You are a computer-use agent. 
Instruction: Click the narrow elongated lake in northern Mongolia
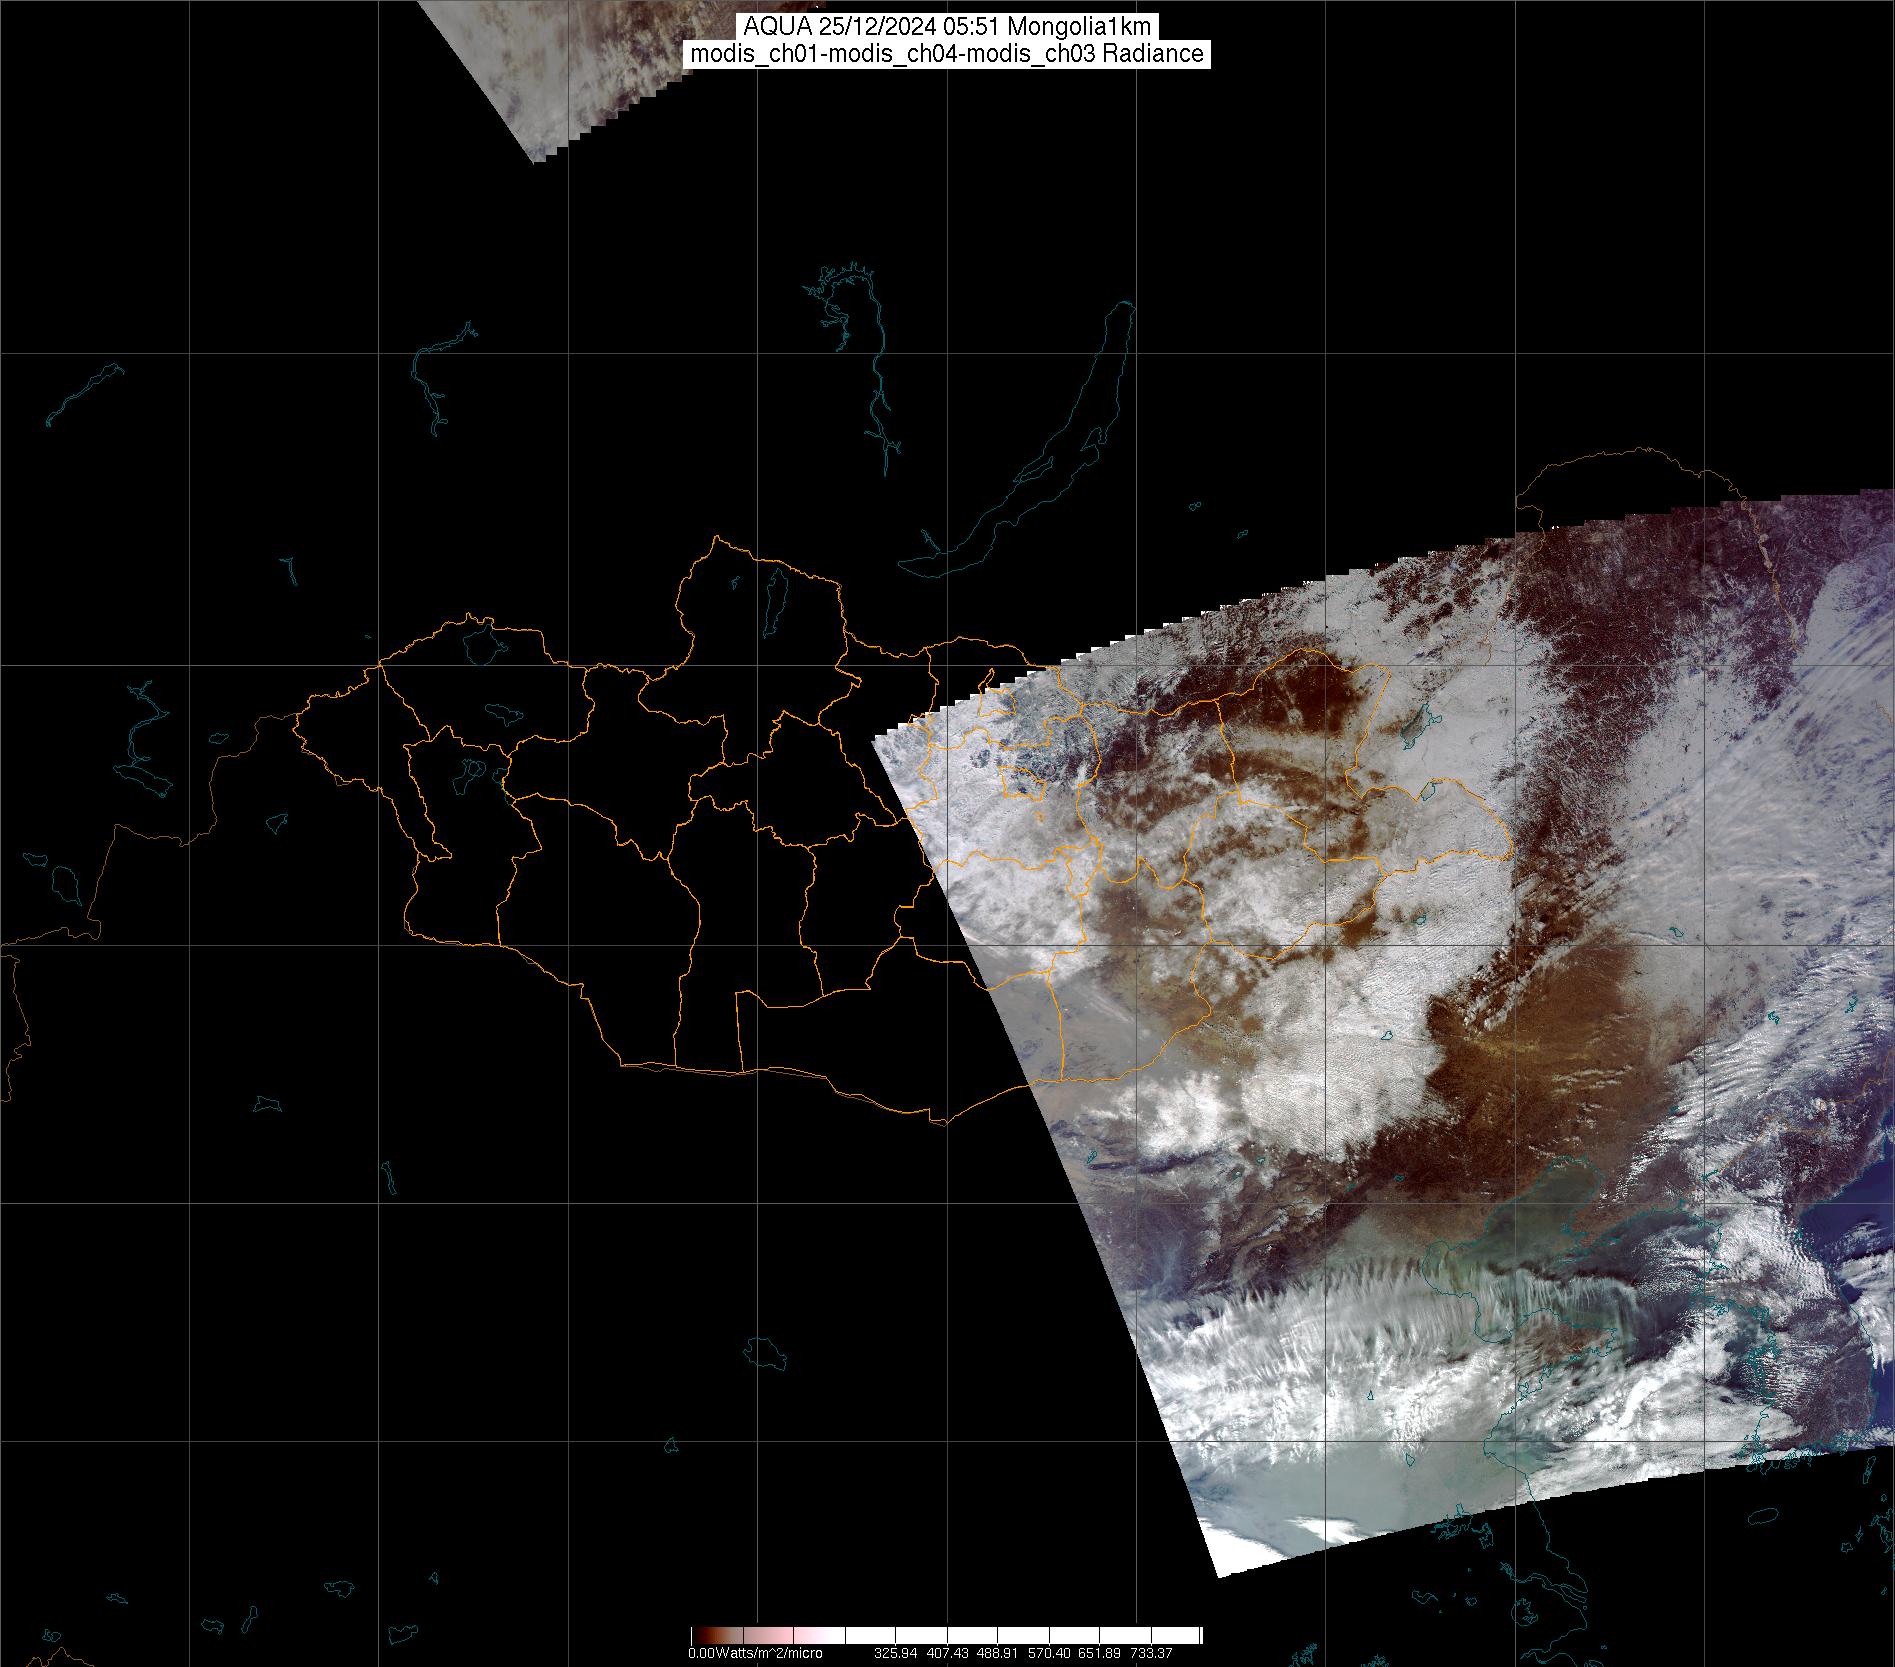[774, 597]
